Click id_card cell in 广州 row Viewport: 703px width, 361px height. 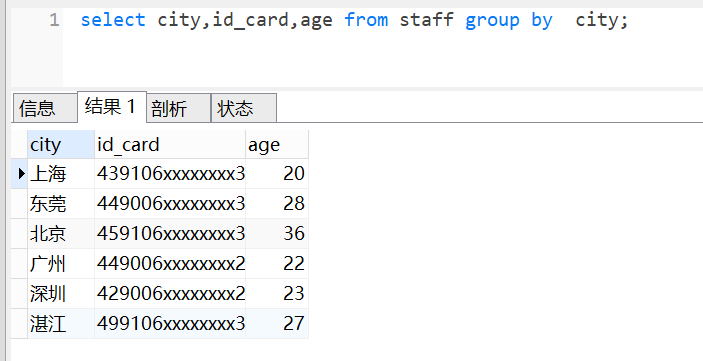(170, 264)
